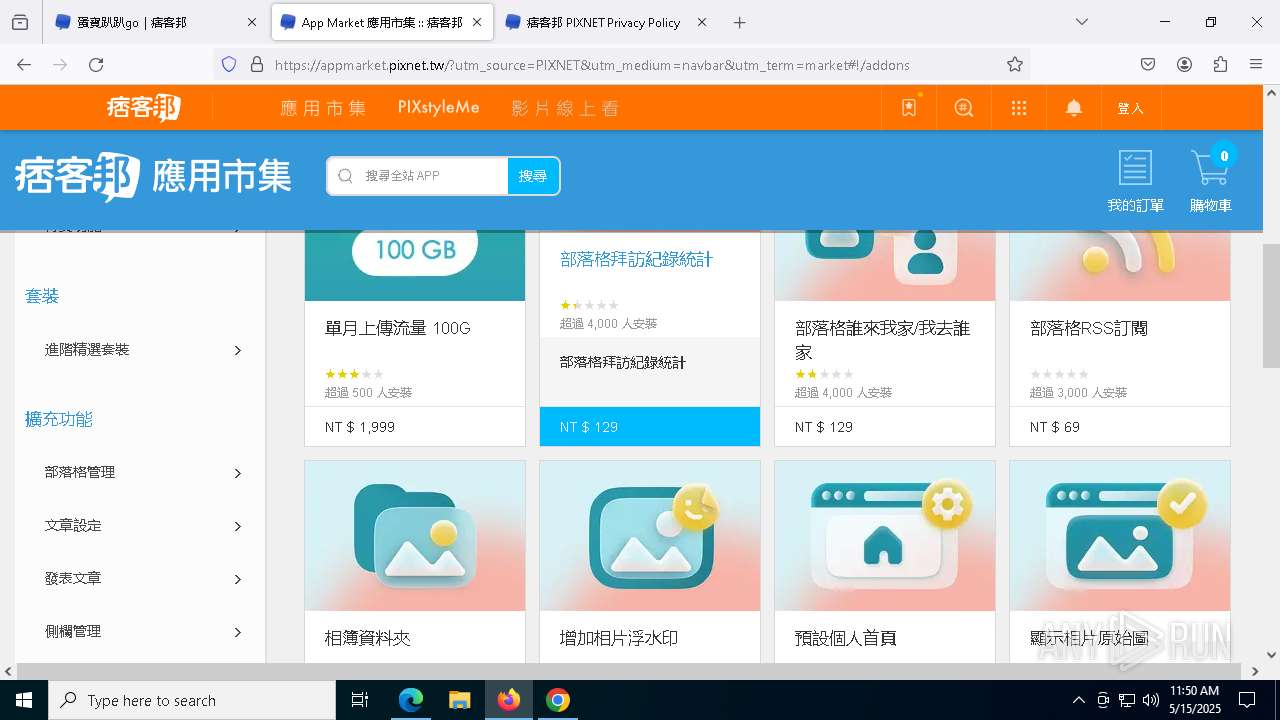Click the browser back arrow
The image size is (1280, 720).
[x=24, y=64]
